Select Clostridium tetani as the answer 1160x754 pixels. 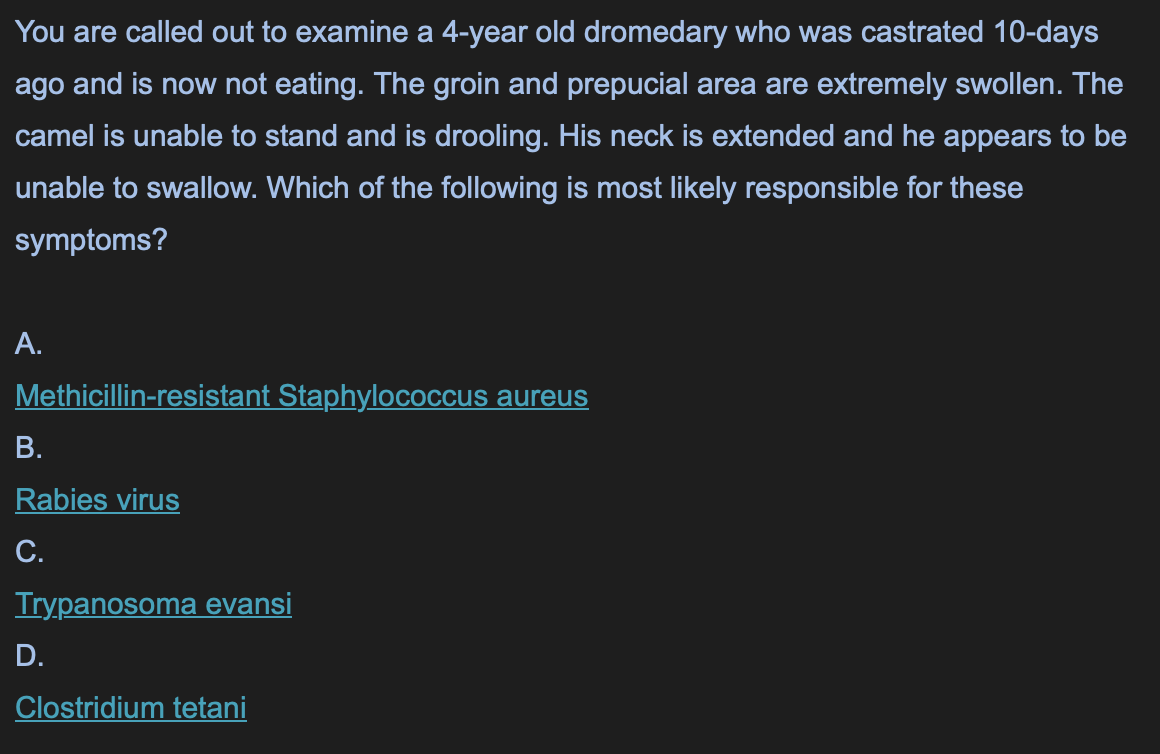(x=131, y=707)
